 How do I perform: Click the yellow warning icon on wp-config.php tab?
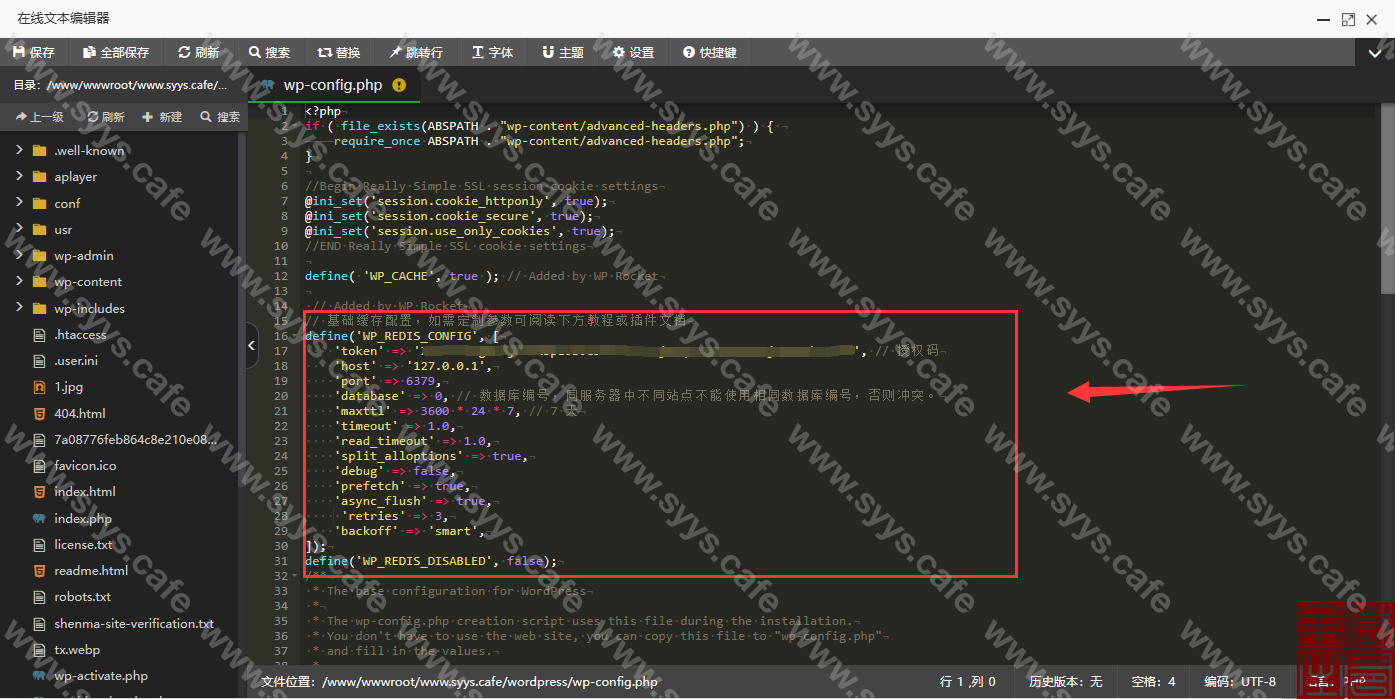click(x=400, y=86)
